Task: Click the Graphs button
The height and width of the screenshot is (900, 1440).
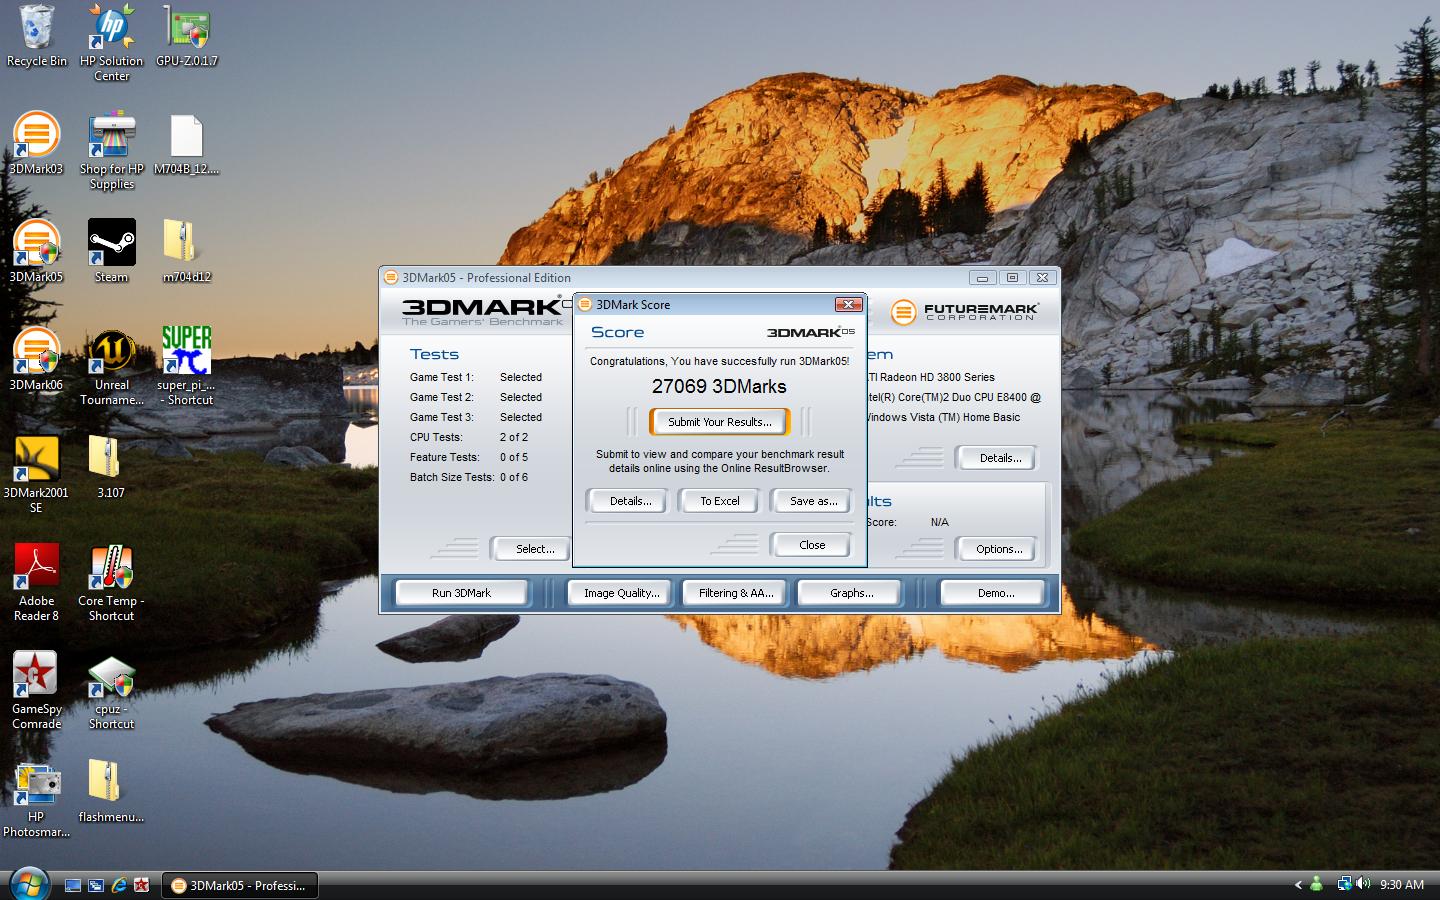Action: tap(851, 593)
